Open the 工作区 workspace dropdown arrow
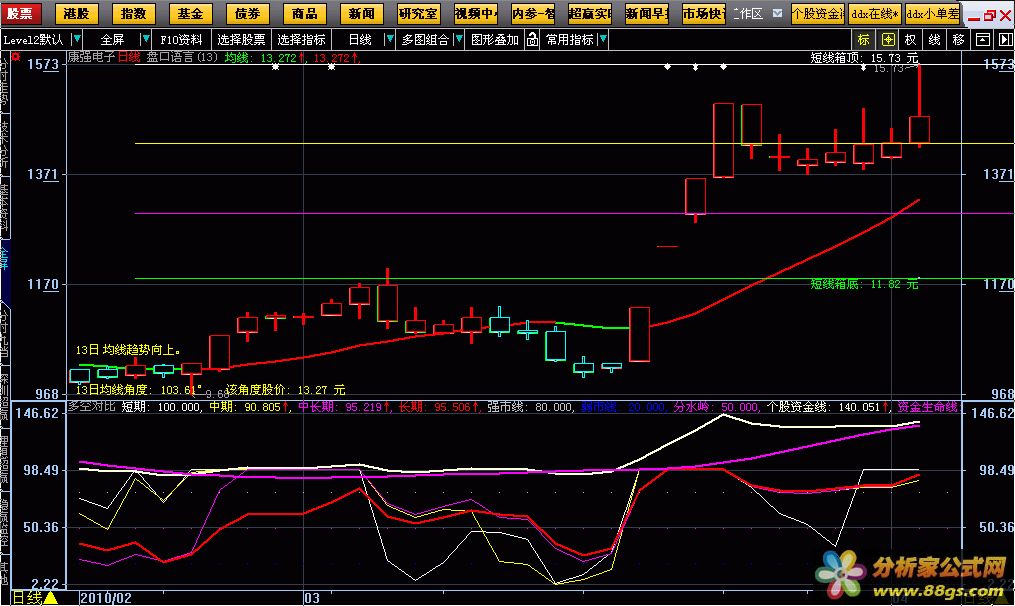The width and height of the screenshot is (1015, 606). click(777, 13)
